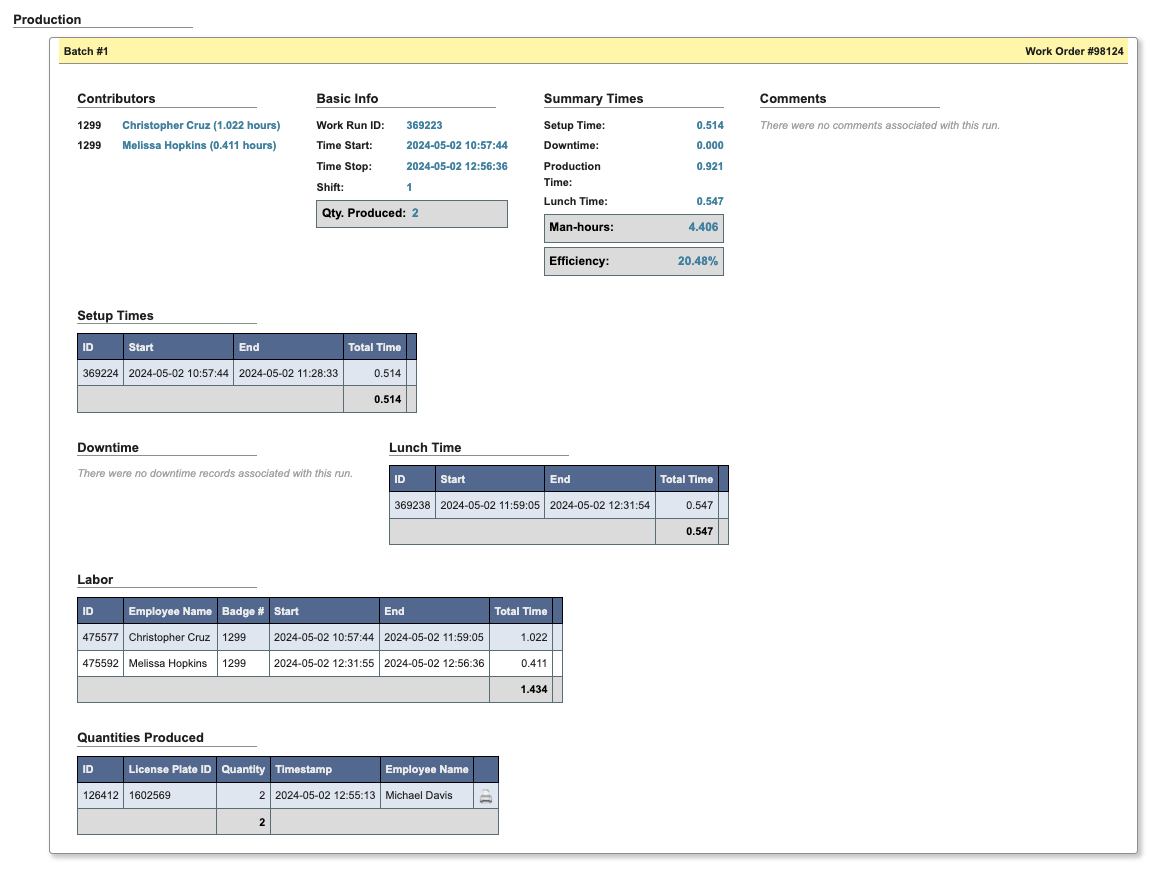1156x873 pixels.
Task: Click labor total 1.434
Action: pyautogui.click(x=534, y=689)
